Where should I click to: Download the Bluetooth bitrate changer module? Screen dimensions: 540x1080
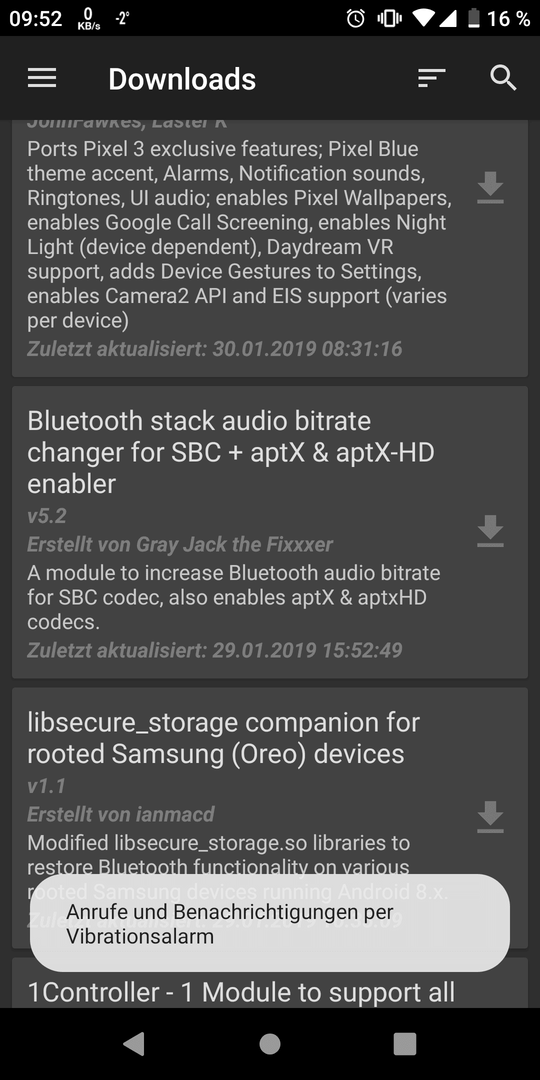click(490, 531)
